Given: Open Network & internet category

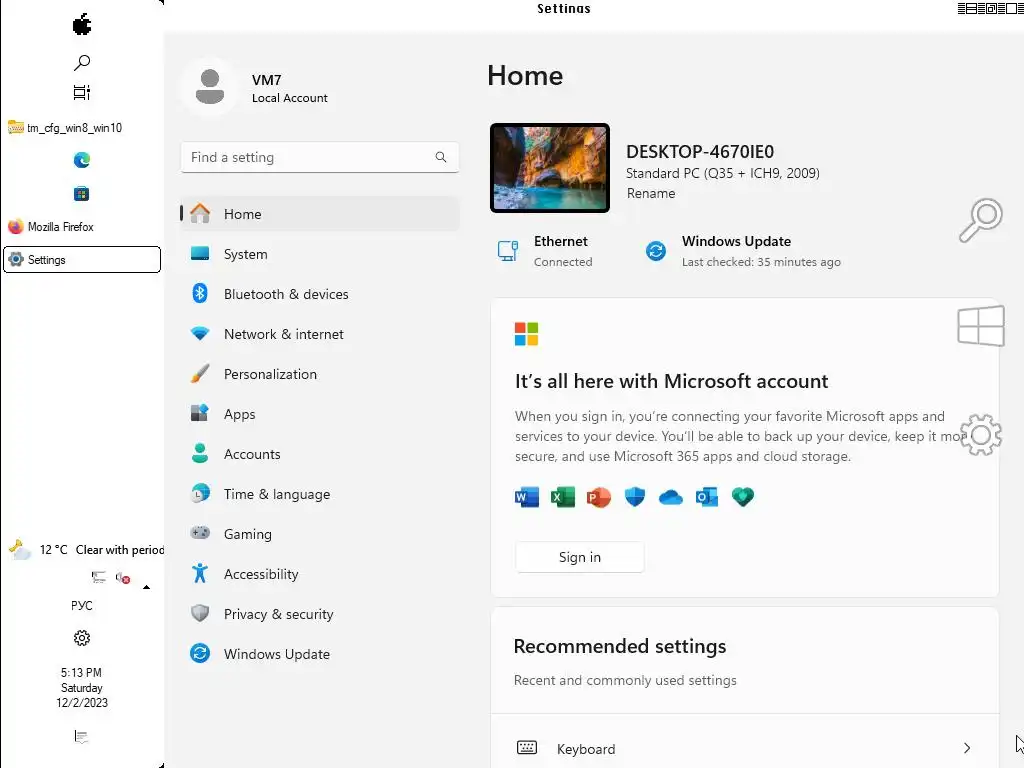Looking at the screenshot, I should 319,334.
